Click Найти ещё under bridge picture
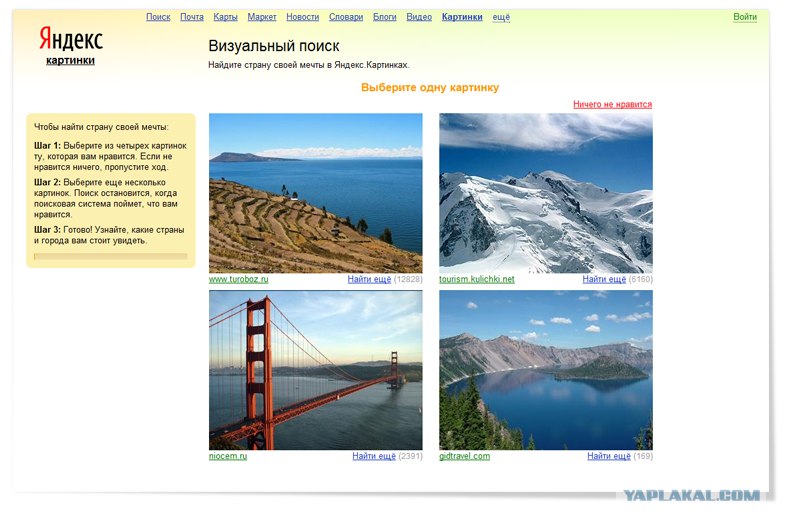 click(374, 456)
